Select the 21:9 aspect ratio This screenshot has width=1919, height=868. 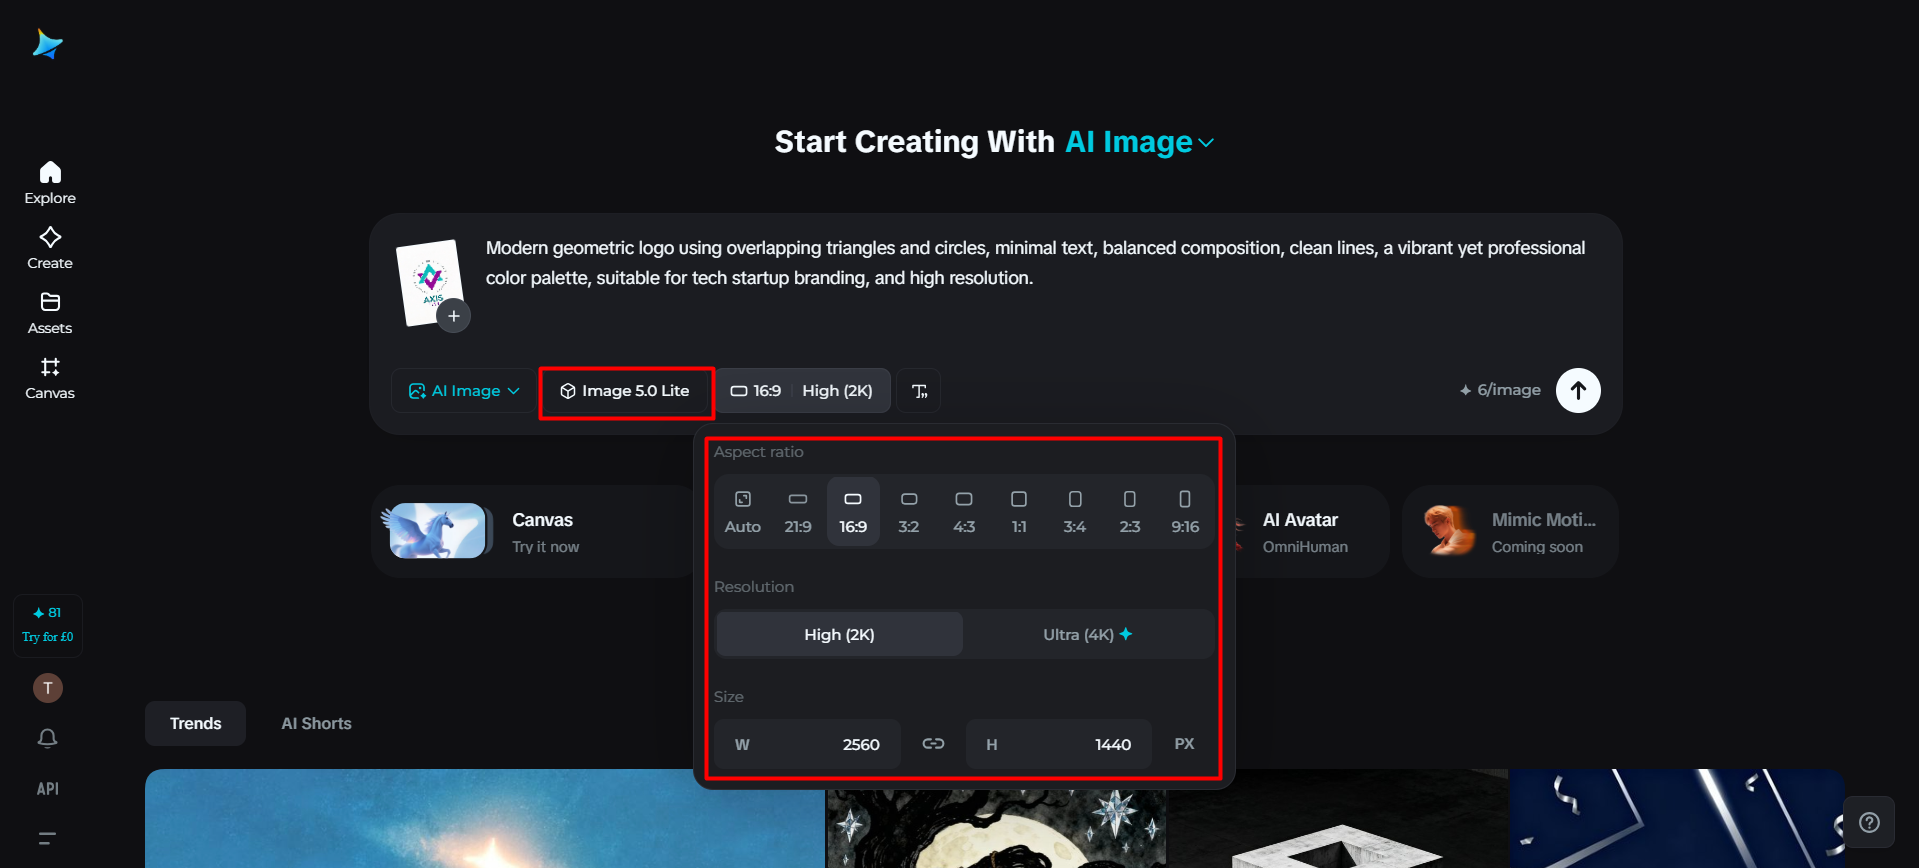pos(798,511)
